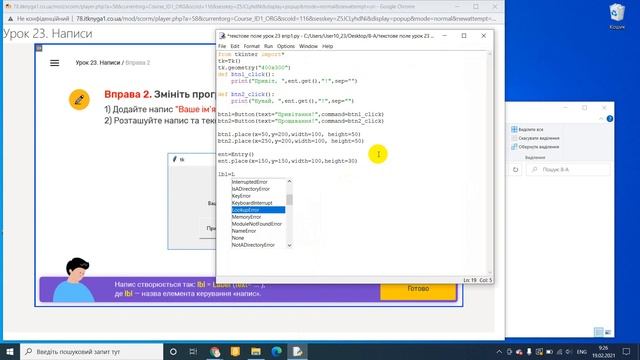
Task: Open Chrome from the taskbar
Action: click(x=215, y=351)
